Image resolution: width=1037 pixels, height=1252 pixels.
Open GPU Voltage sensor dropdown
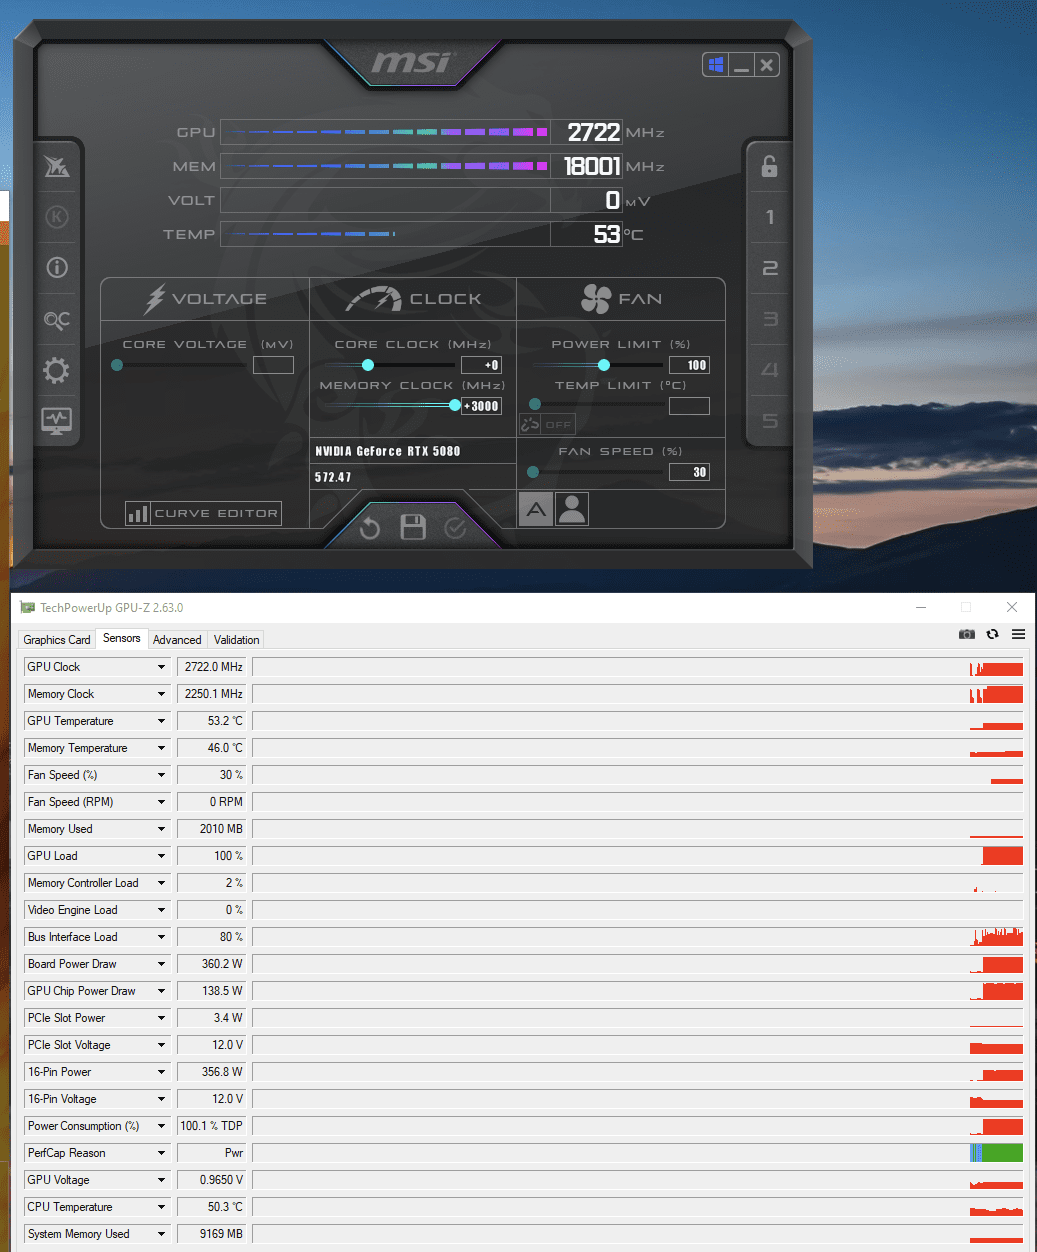point(161,1180)
